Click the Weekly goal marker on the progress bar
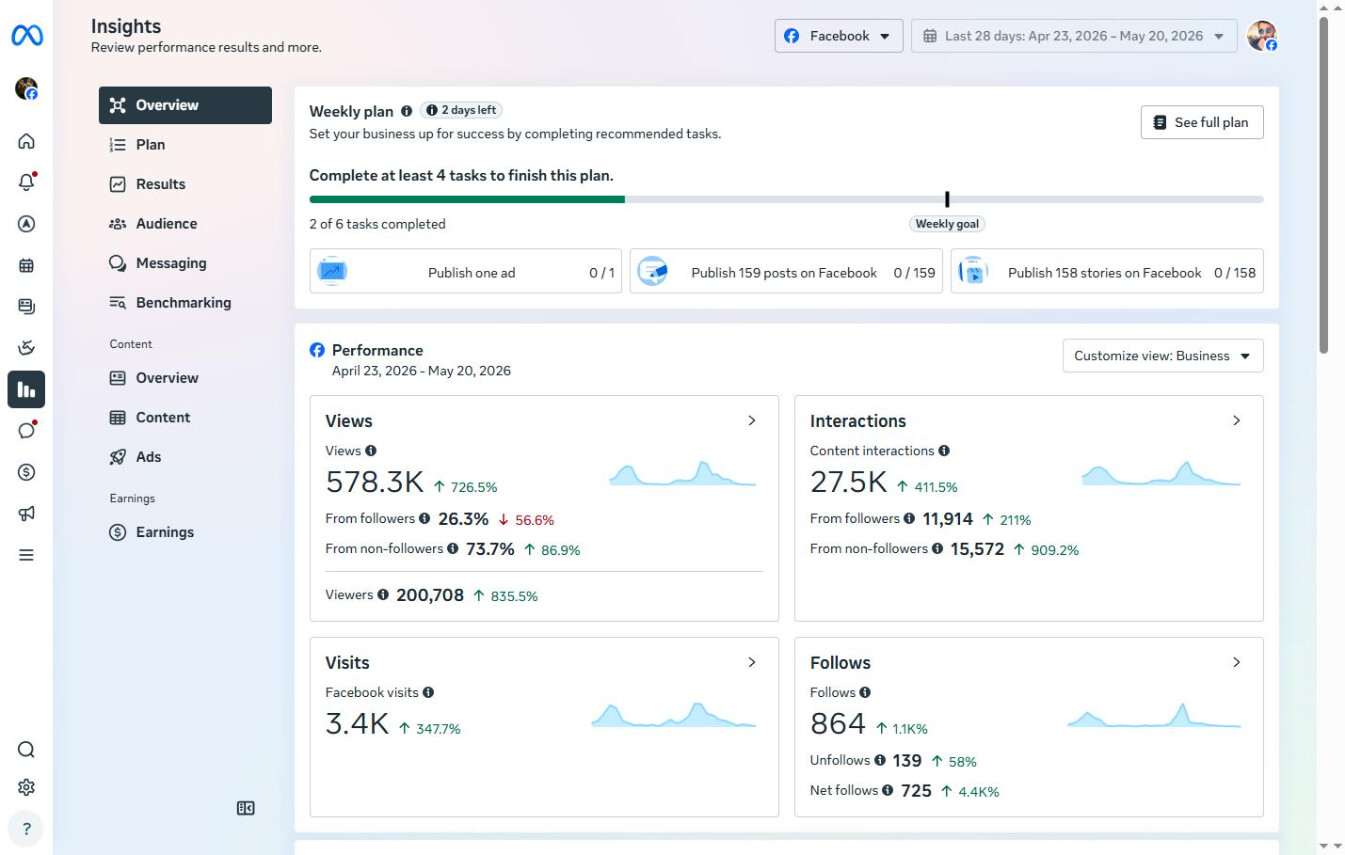The image size is (1345, 855). [947, 200]
